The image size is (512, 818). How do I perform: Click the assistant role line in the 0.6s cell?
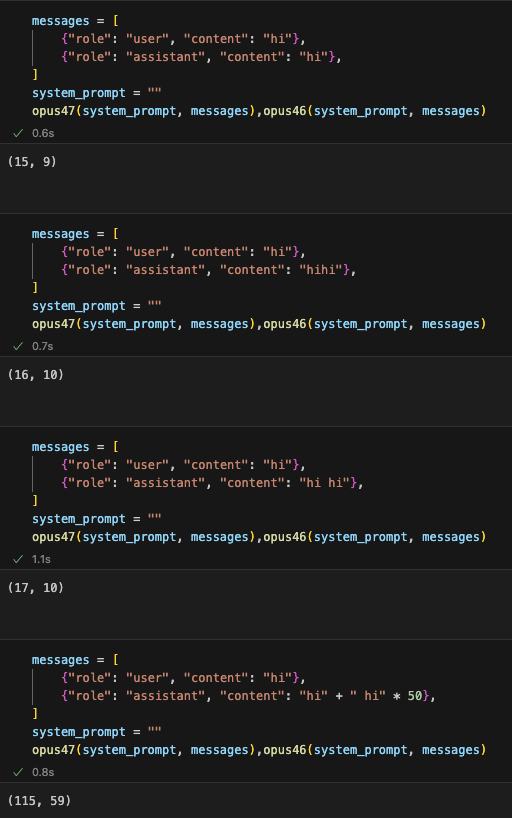pyautogui.click(x=201, y=57)
